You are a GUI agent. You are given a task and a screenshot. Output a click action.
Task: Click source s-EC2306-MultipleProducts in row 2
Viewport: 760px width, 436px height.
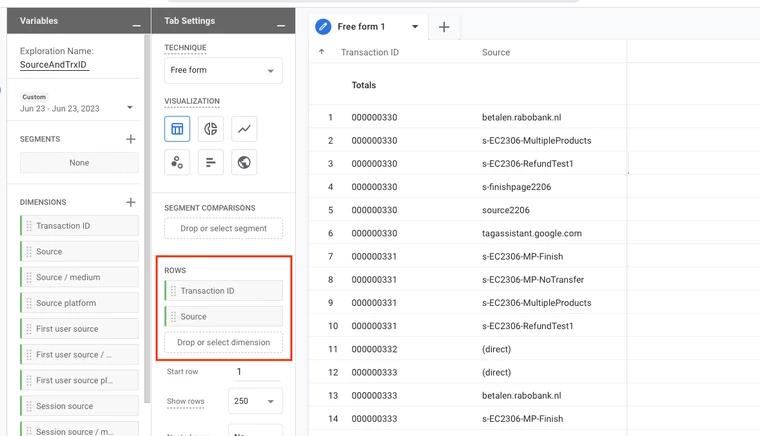pyautogui.click(x=537, y=140)
